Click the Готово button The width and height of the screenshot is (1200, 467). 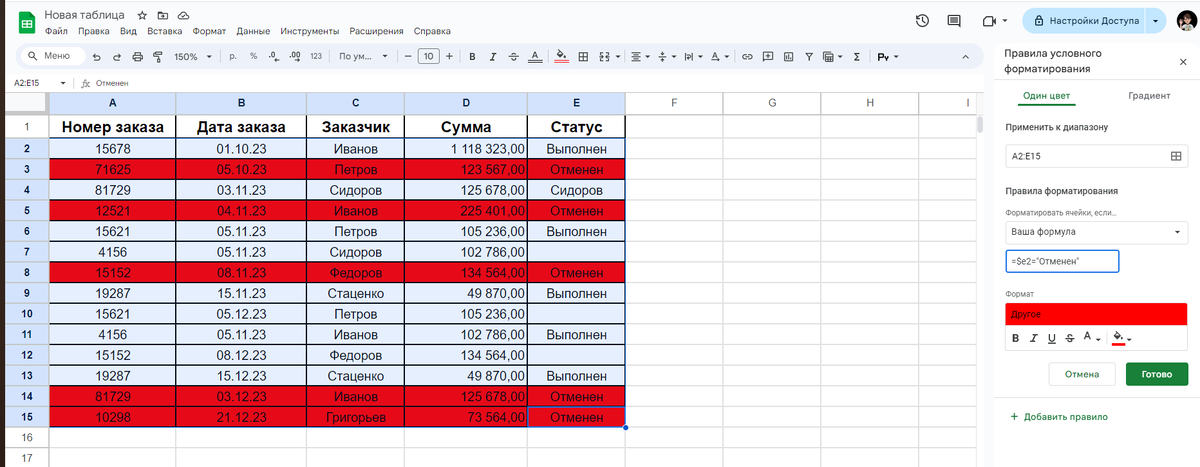(1157, 374)
